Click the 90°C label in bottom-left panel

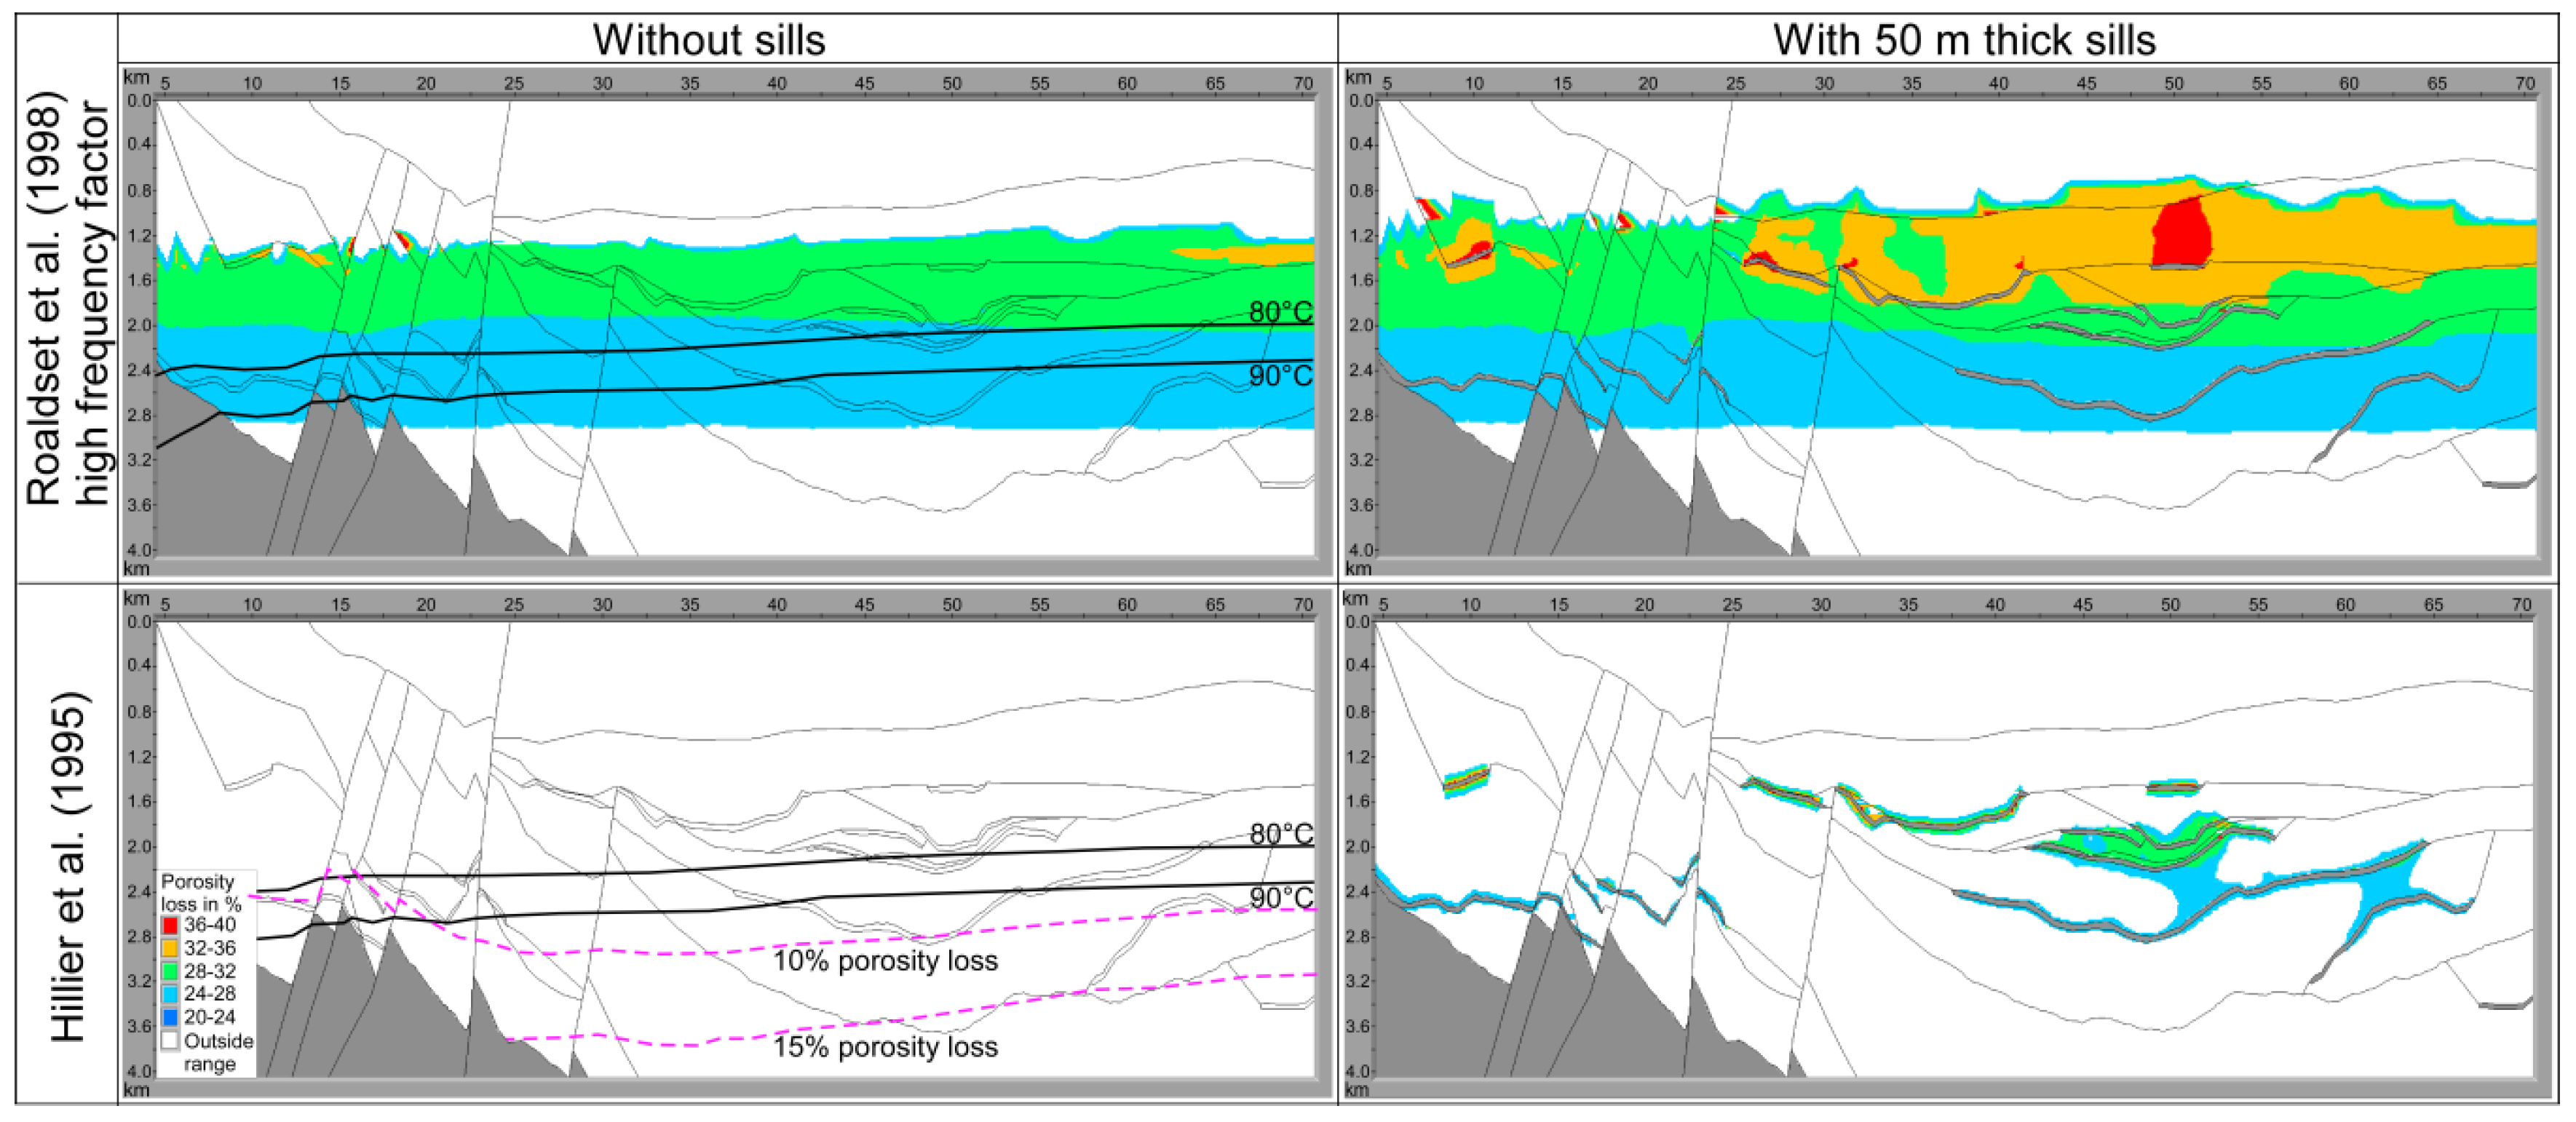click(1281, 898)
